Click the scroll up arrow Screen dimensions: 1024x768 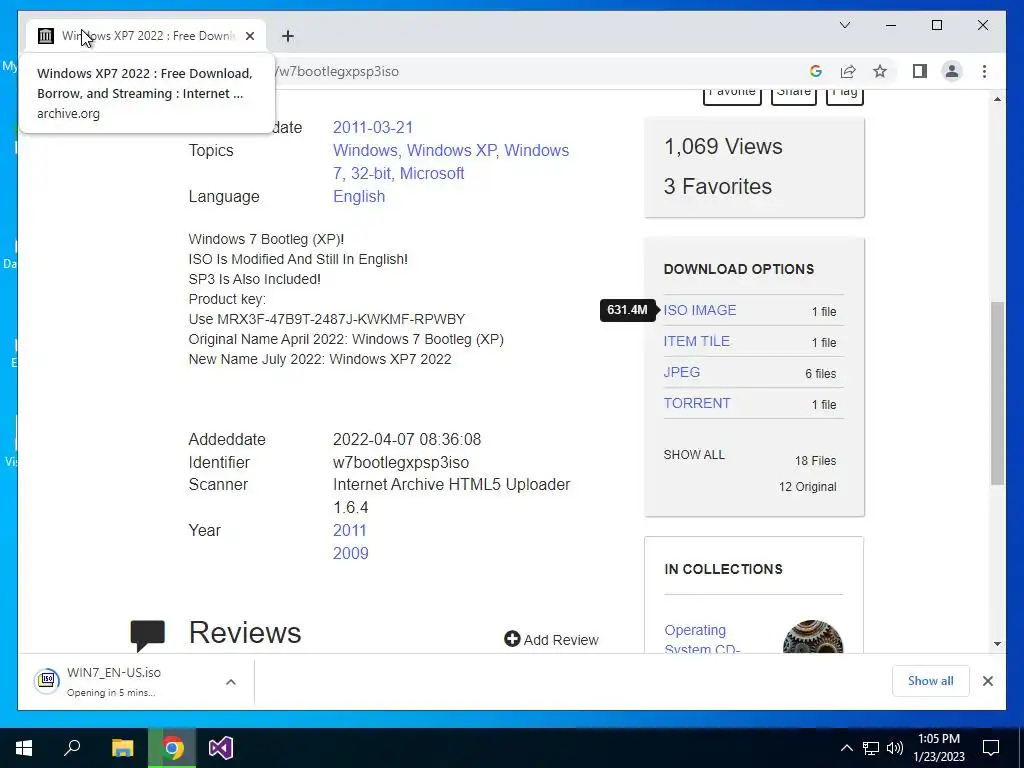pos(997,99)
